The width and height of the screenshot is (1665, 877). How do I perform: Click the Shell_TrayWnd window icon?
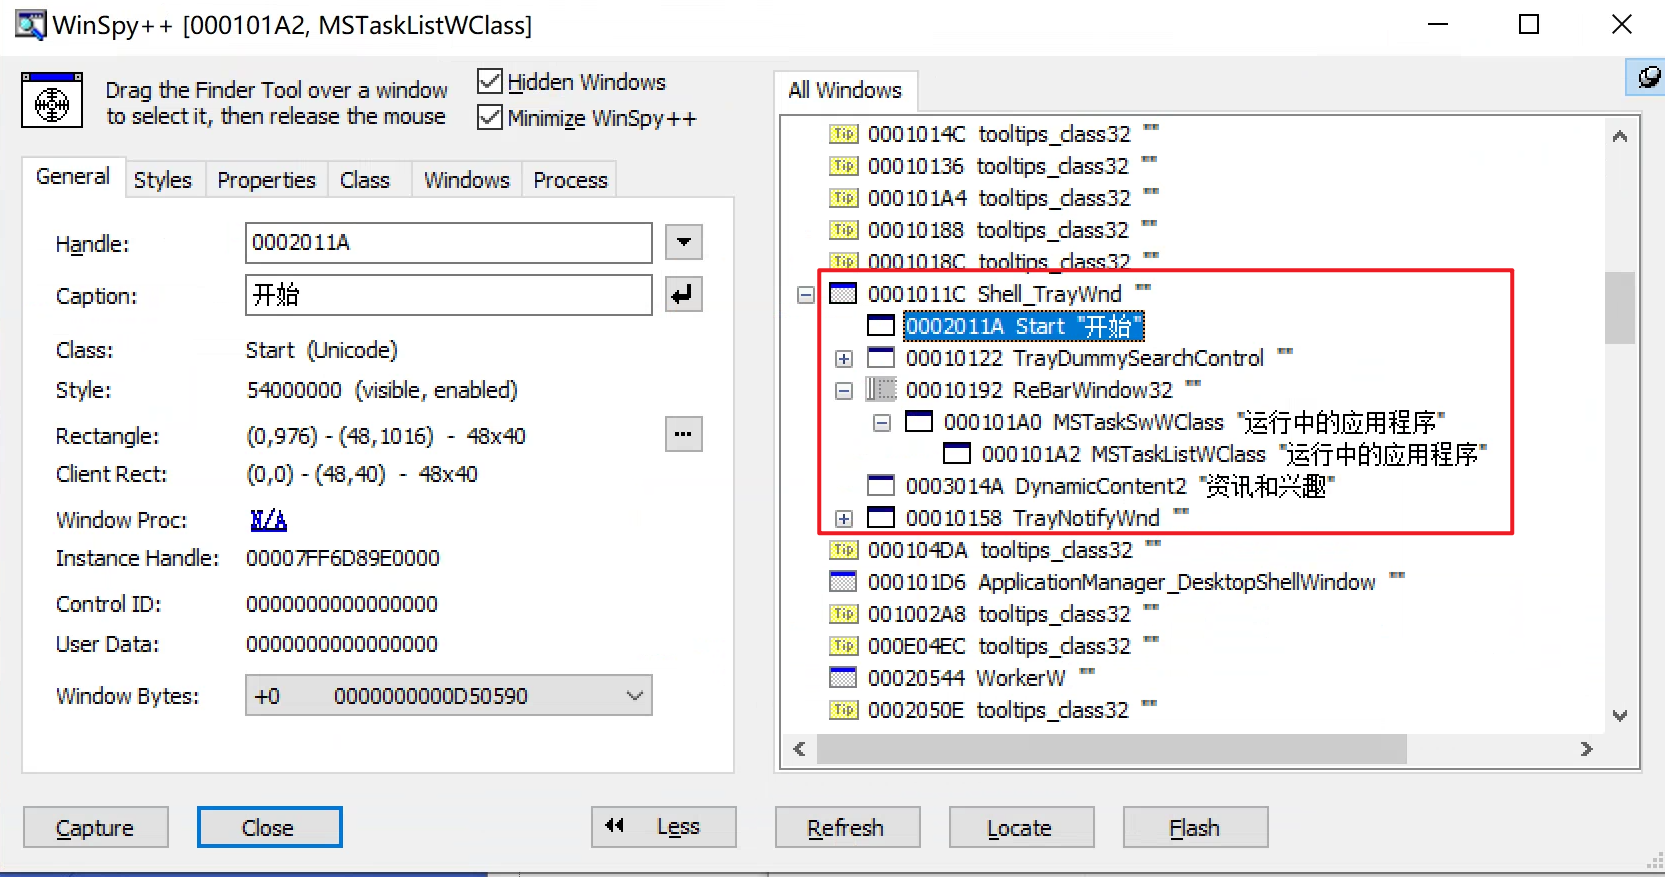(844, 294)
